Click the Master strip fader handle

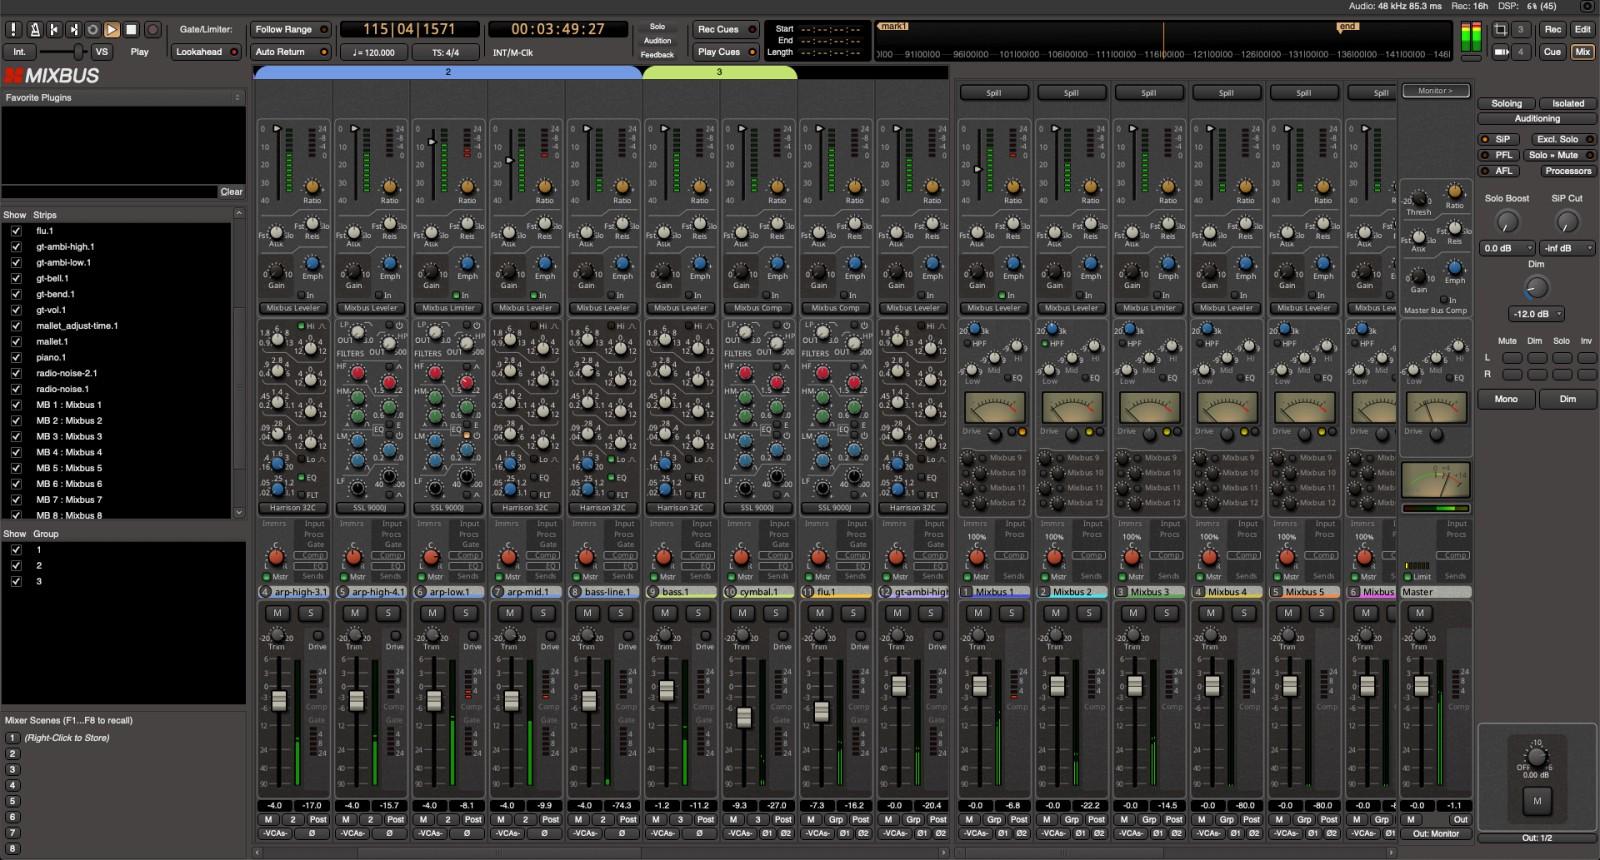click(x=1421, y=686)
